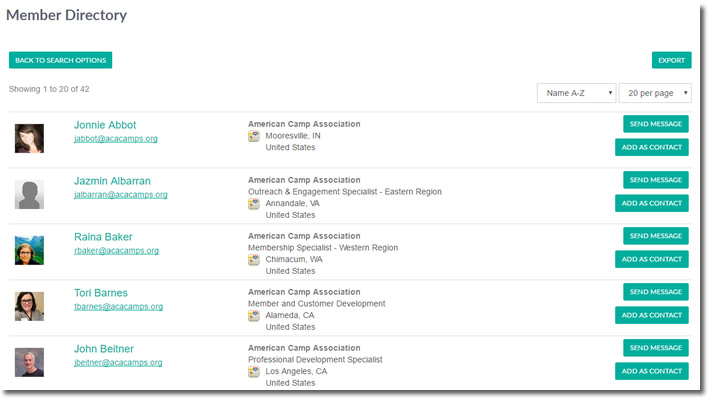Screen dimensions: 714x400
Task: Open map icon next to Annandale, VA
Action: (x=254, y=203)
